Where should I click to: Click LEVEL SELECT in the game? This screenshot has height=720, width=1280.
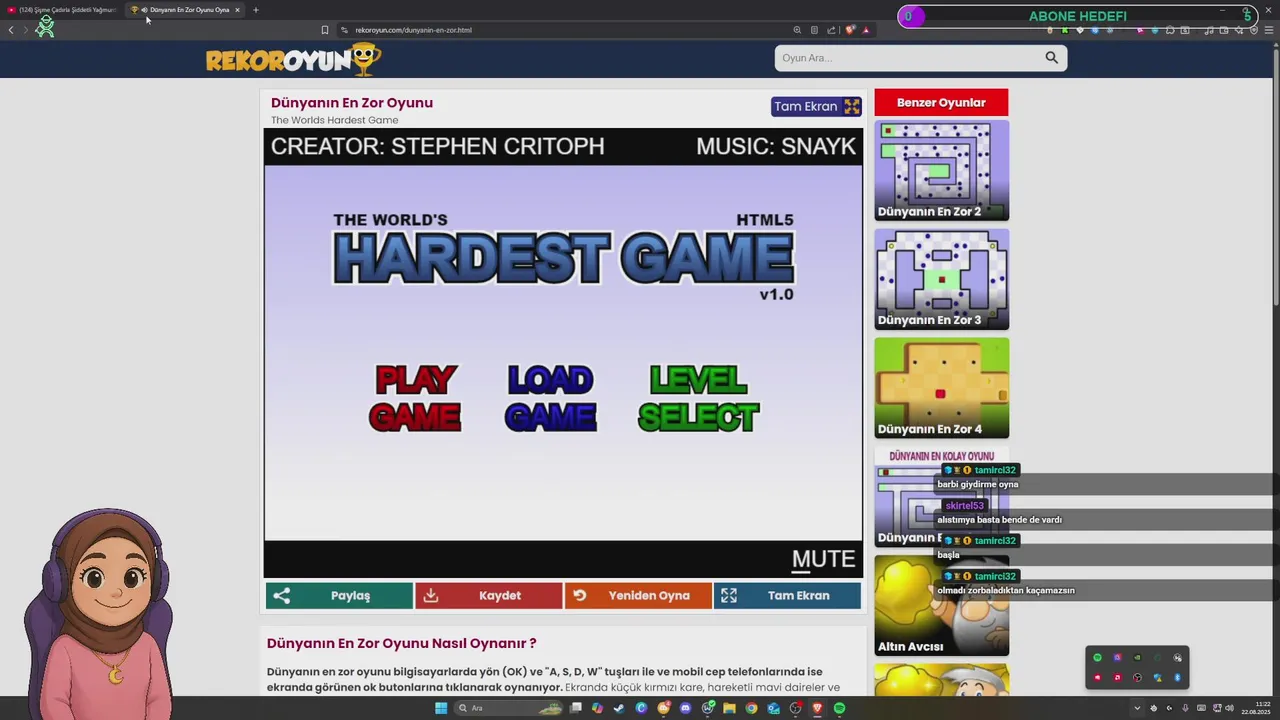tap(698, 398)
